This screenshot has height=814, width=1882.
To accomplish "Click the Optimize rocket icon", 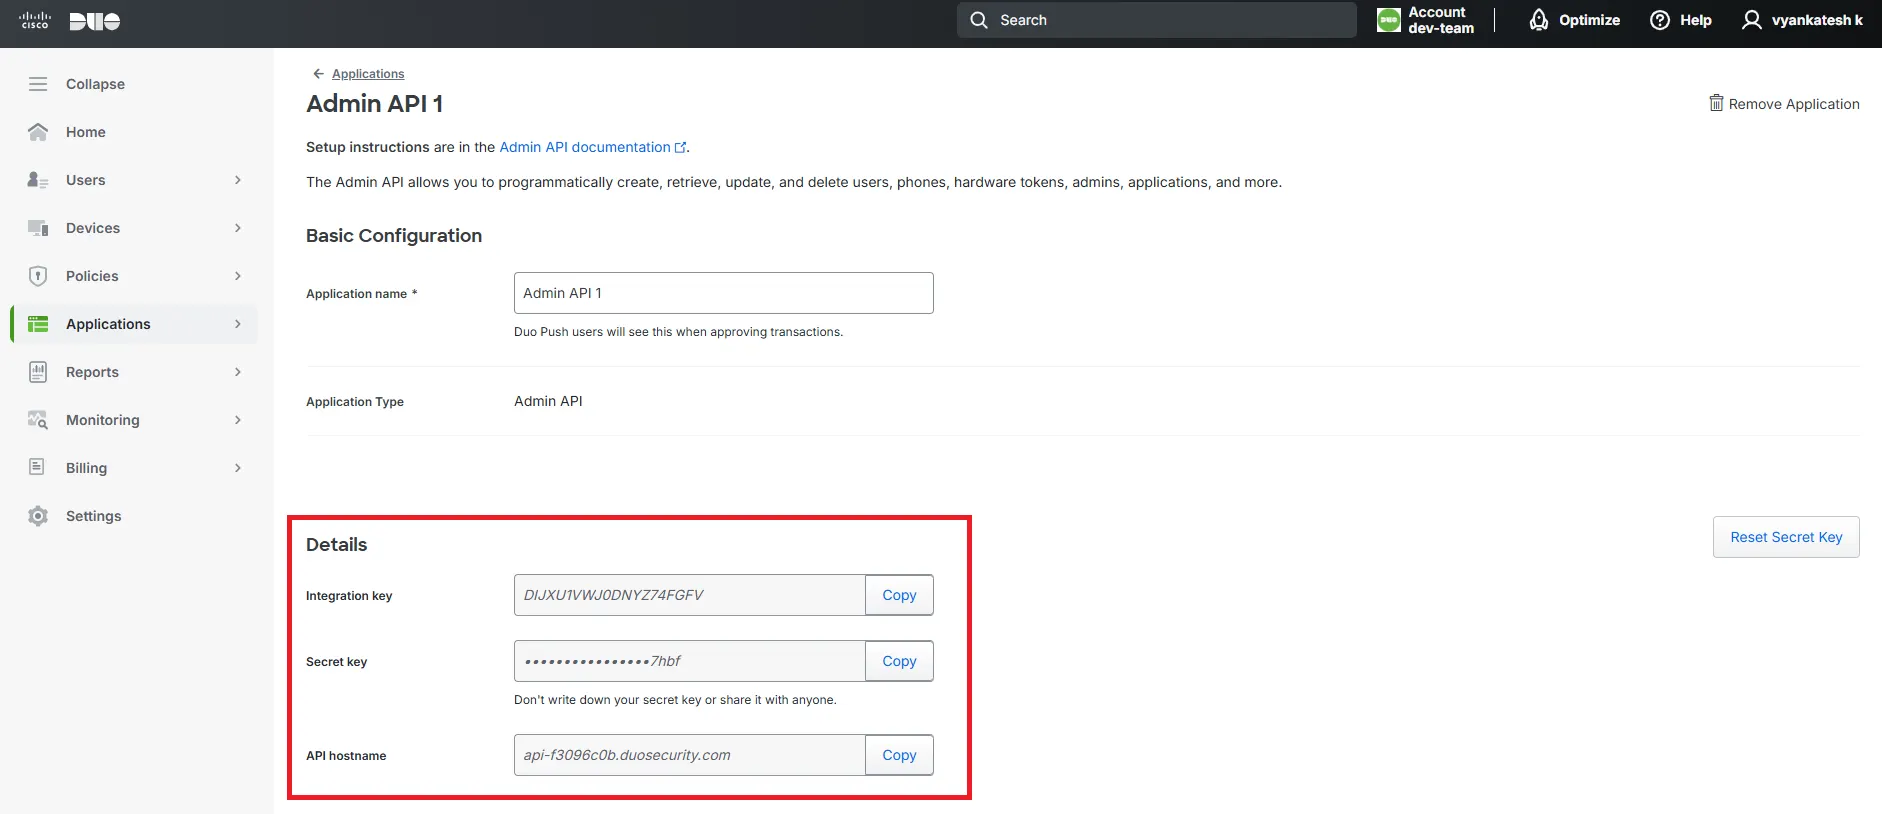I will (x=1539, y=20).
